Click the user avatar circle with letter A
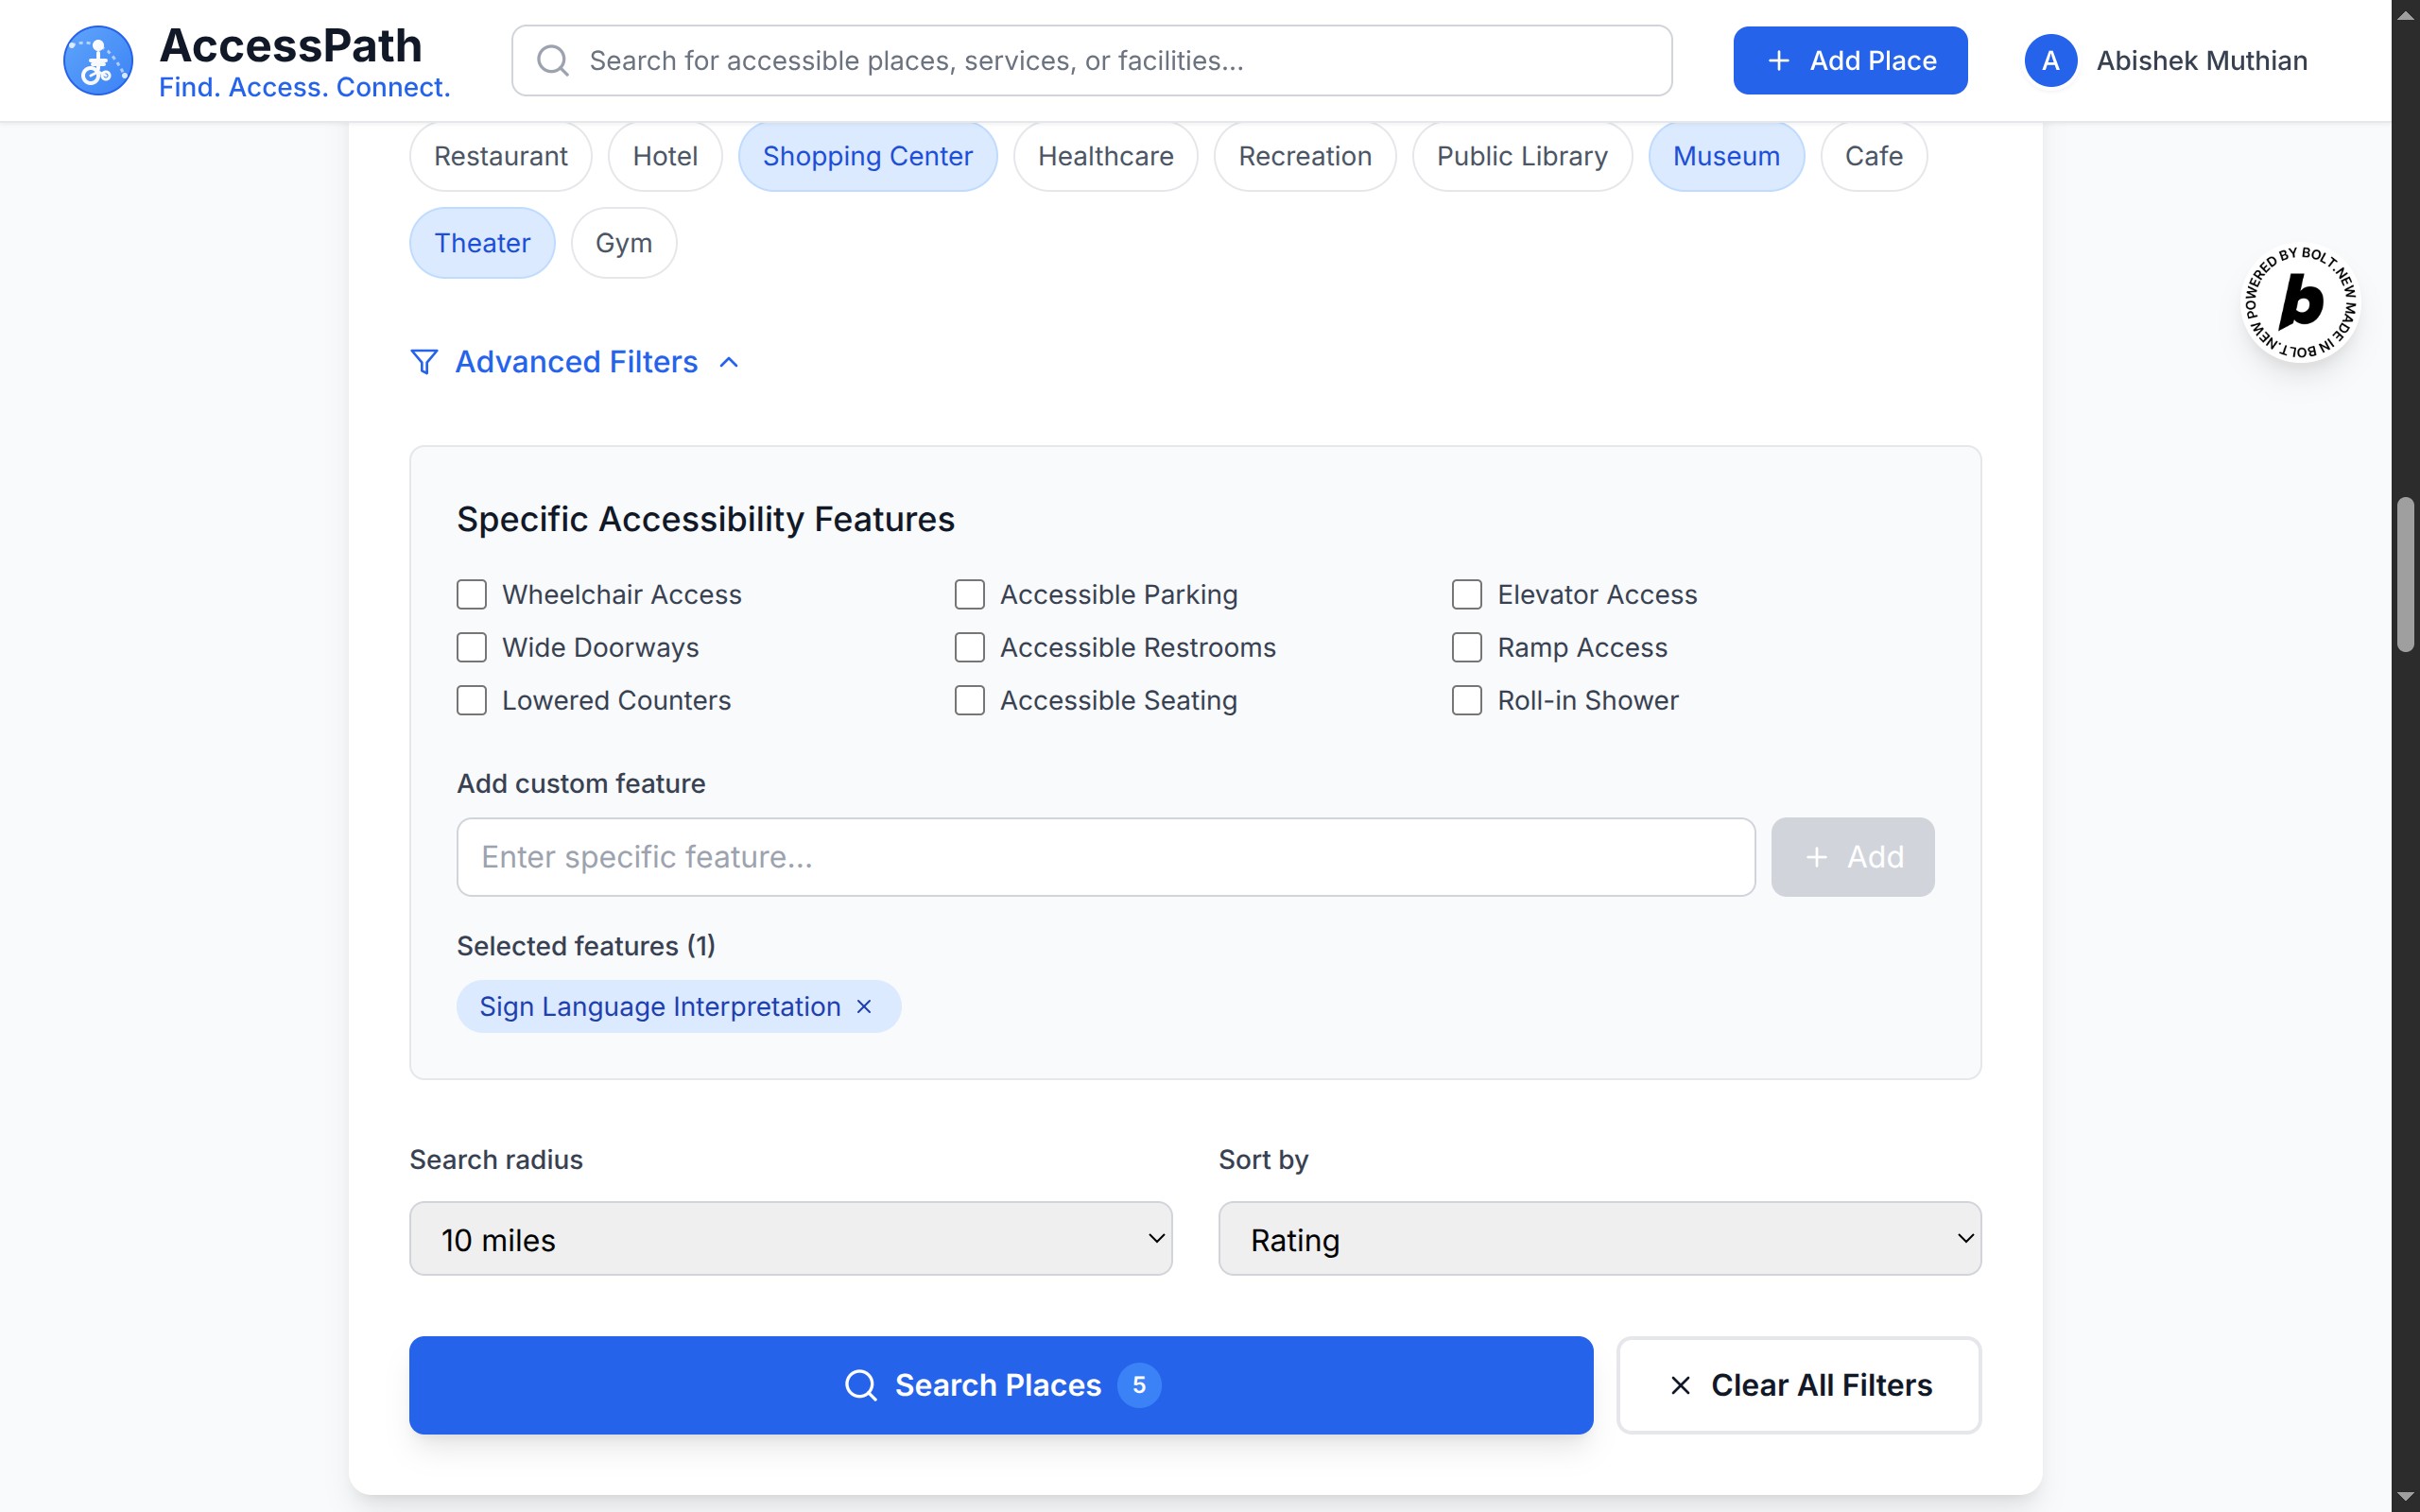2420x1512 pixels. coord(2050,61)
